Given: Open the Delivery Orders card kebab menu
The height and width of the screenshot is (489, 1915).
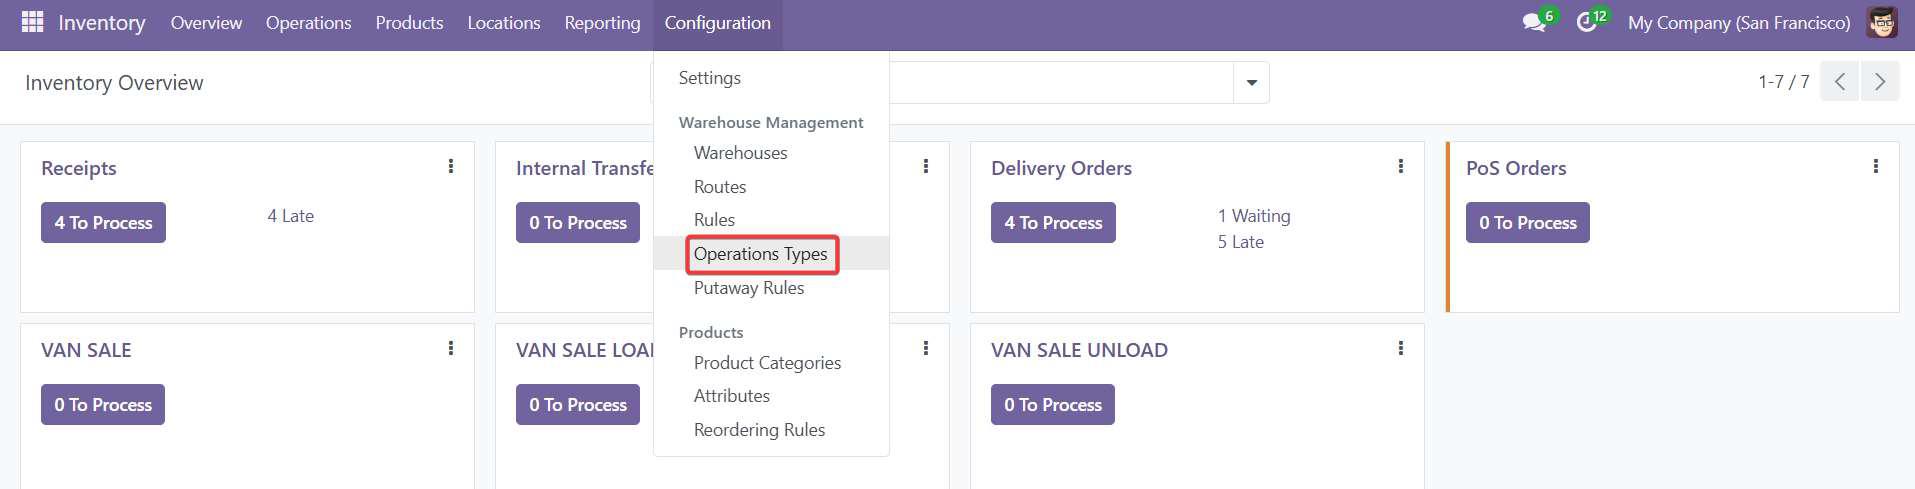Looking at the screenshot, I should click(x=1401, y=166).
